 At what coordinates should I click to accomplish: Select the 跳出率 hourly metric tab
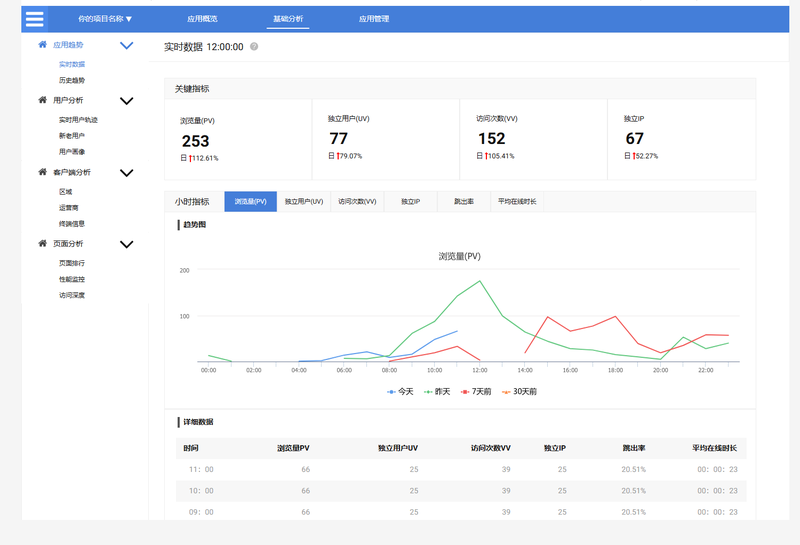pyautogui.click(x=464, y=202)
